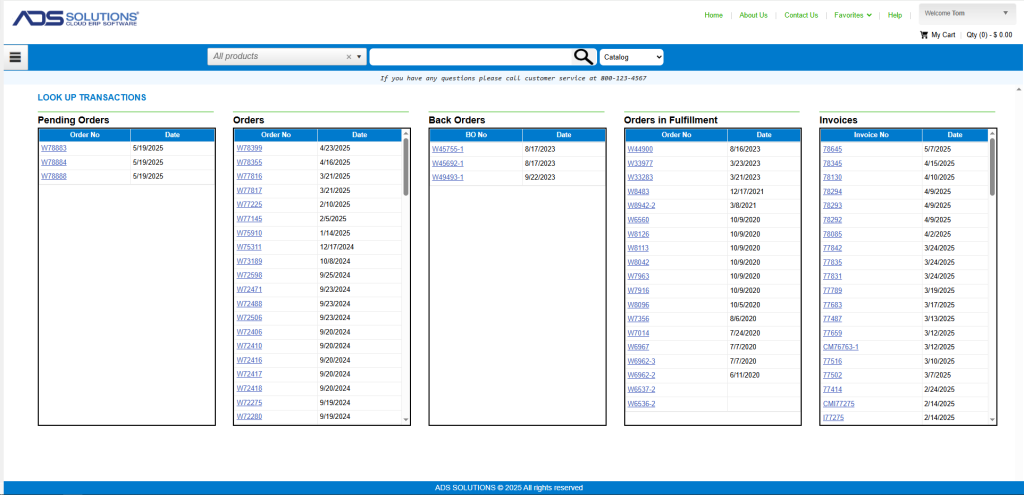The height and width of the screenshot is (495, 1024).
Task: Click Date header in Back Orders table
Action: tap(564, 135)
